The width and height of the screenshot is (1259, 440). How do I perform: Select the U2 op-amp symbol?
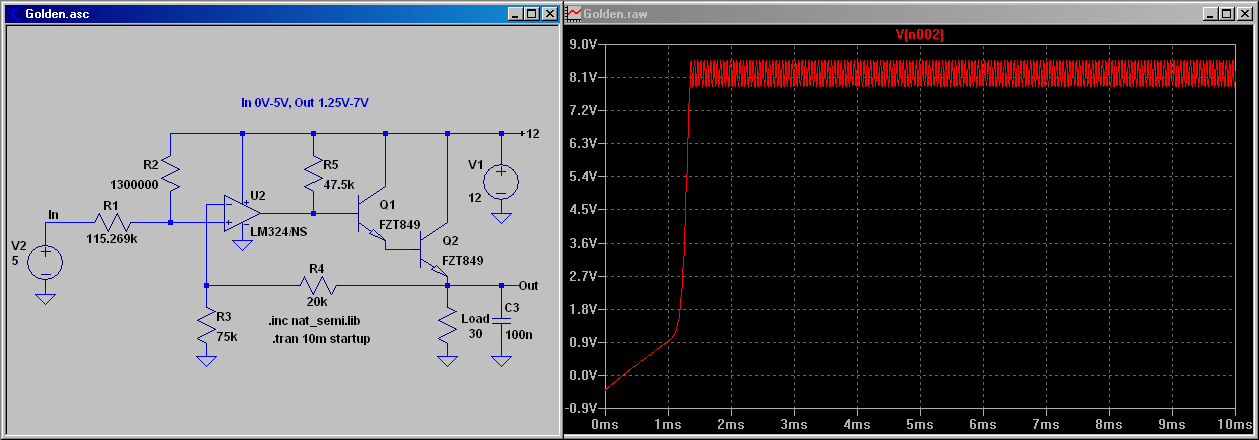[x=241, y=214]
